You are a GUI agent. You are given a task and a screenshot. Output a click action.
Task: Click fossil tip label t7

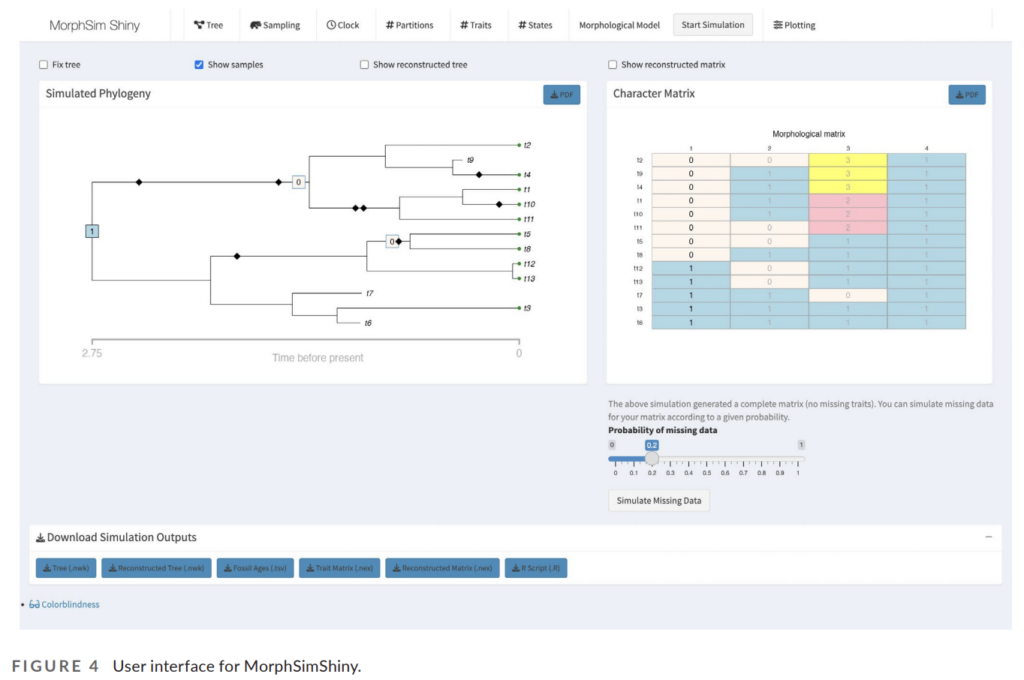click(x=370, y=293)
